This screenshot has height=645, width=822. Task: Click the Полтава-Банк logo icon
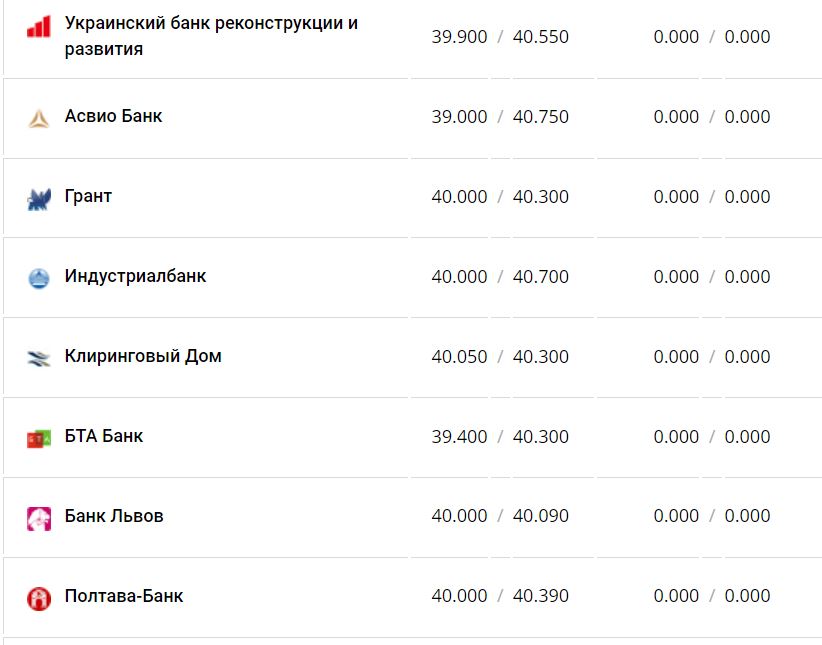38,599
